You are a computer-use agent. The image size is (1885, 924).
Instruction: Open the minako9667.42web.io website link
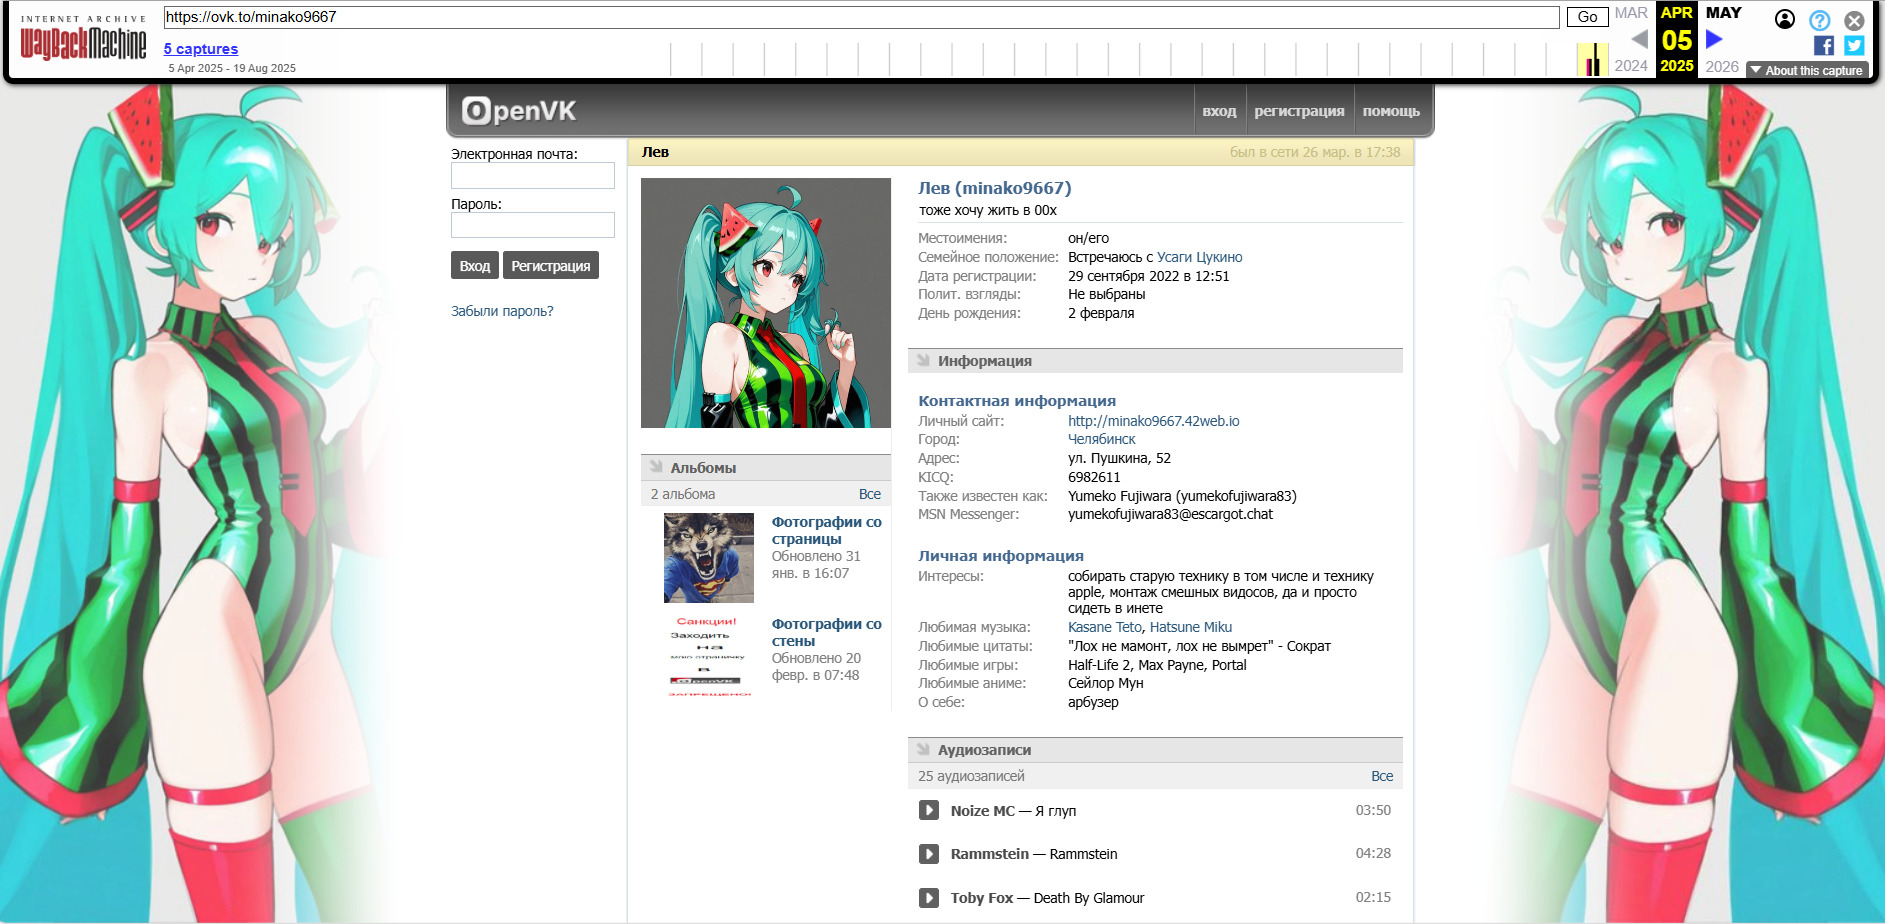click(x=1154, y=421)
